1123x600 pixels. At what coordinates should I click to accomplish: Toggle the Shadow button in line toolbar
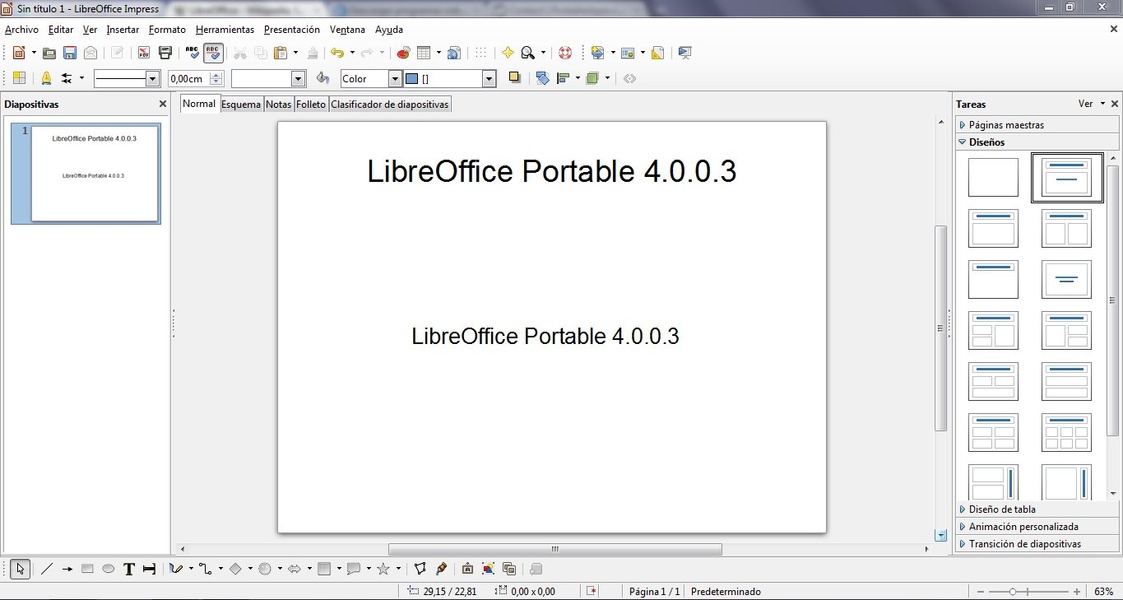tap(515, 78)
